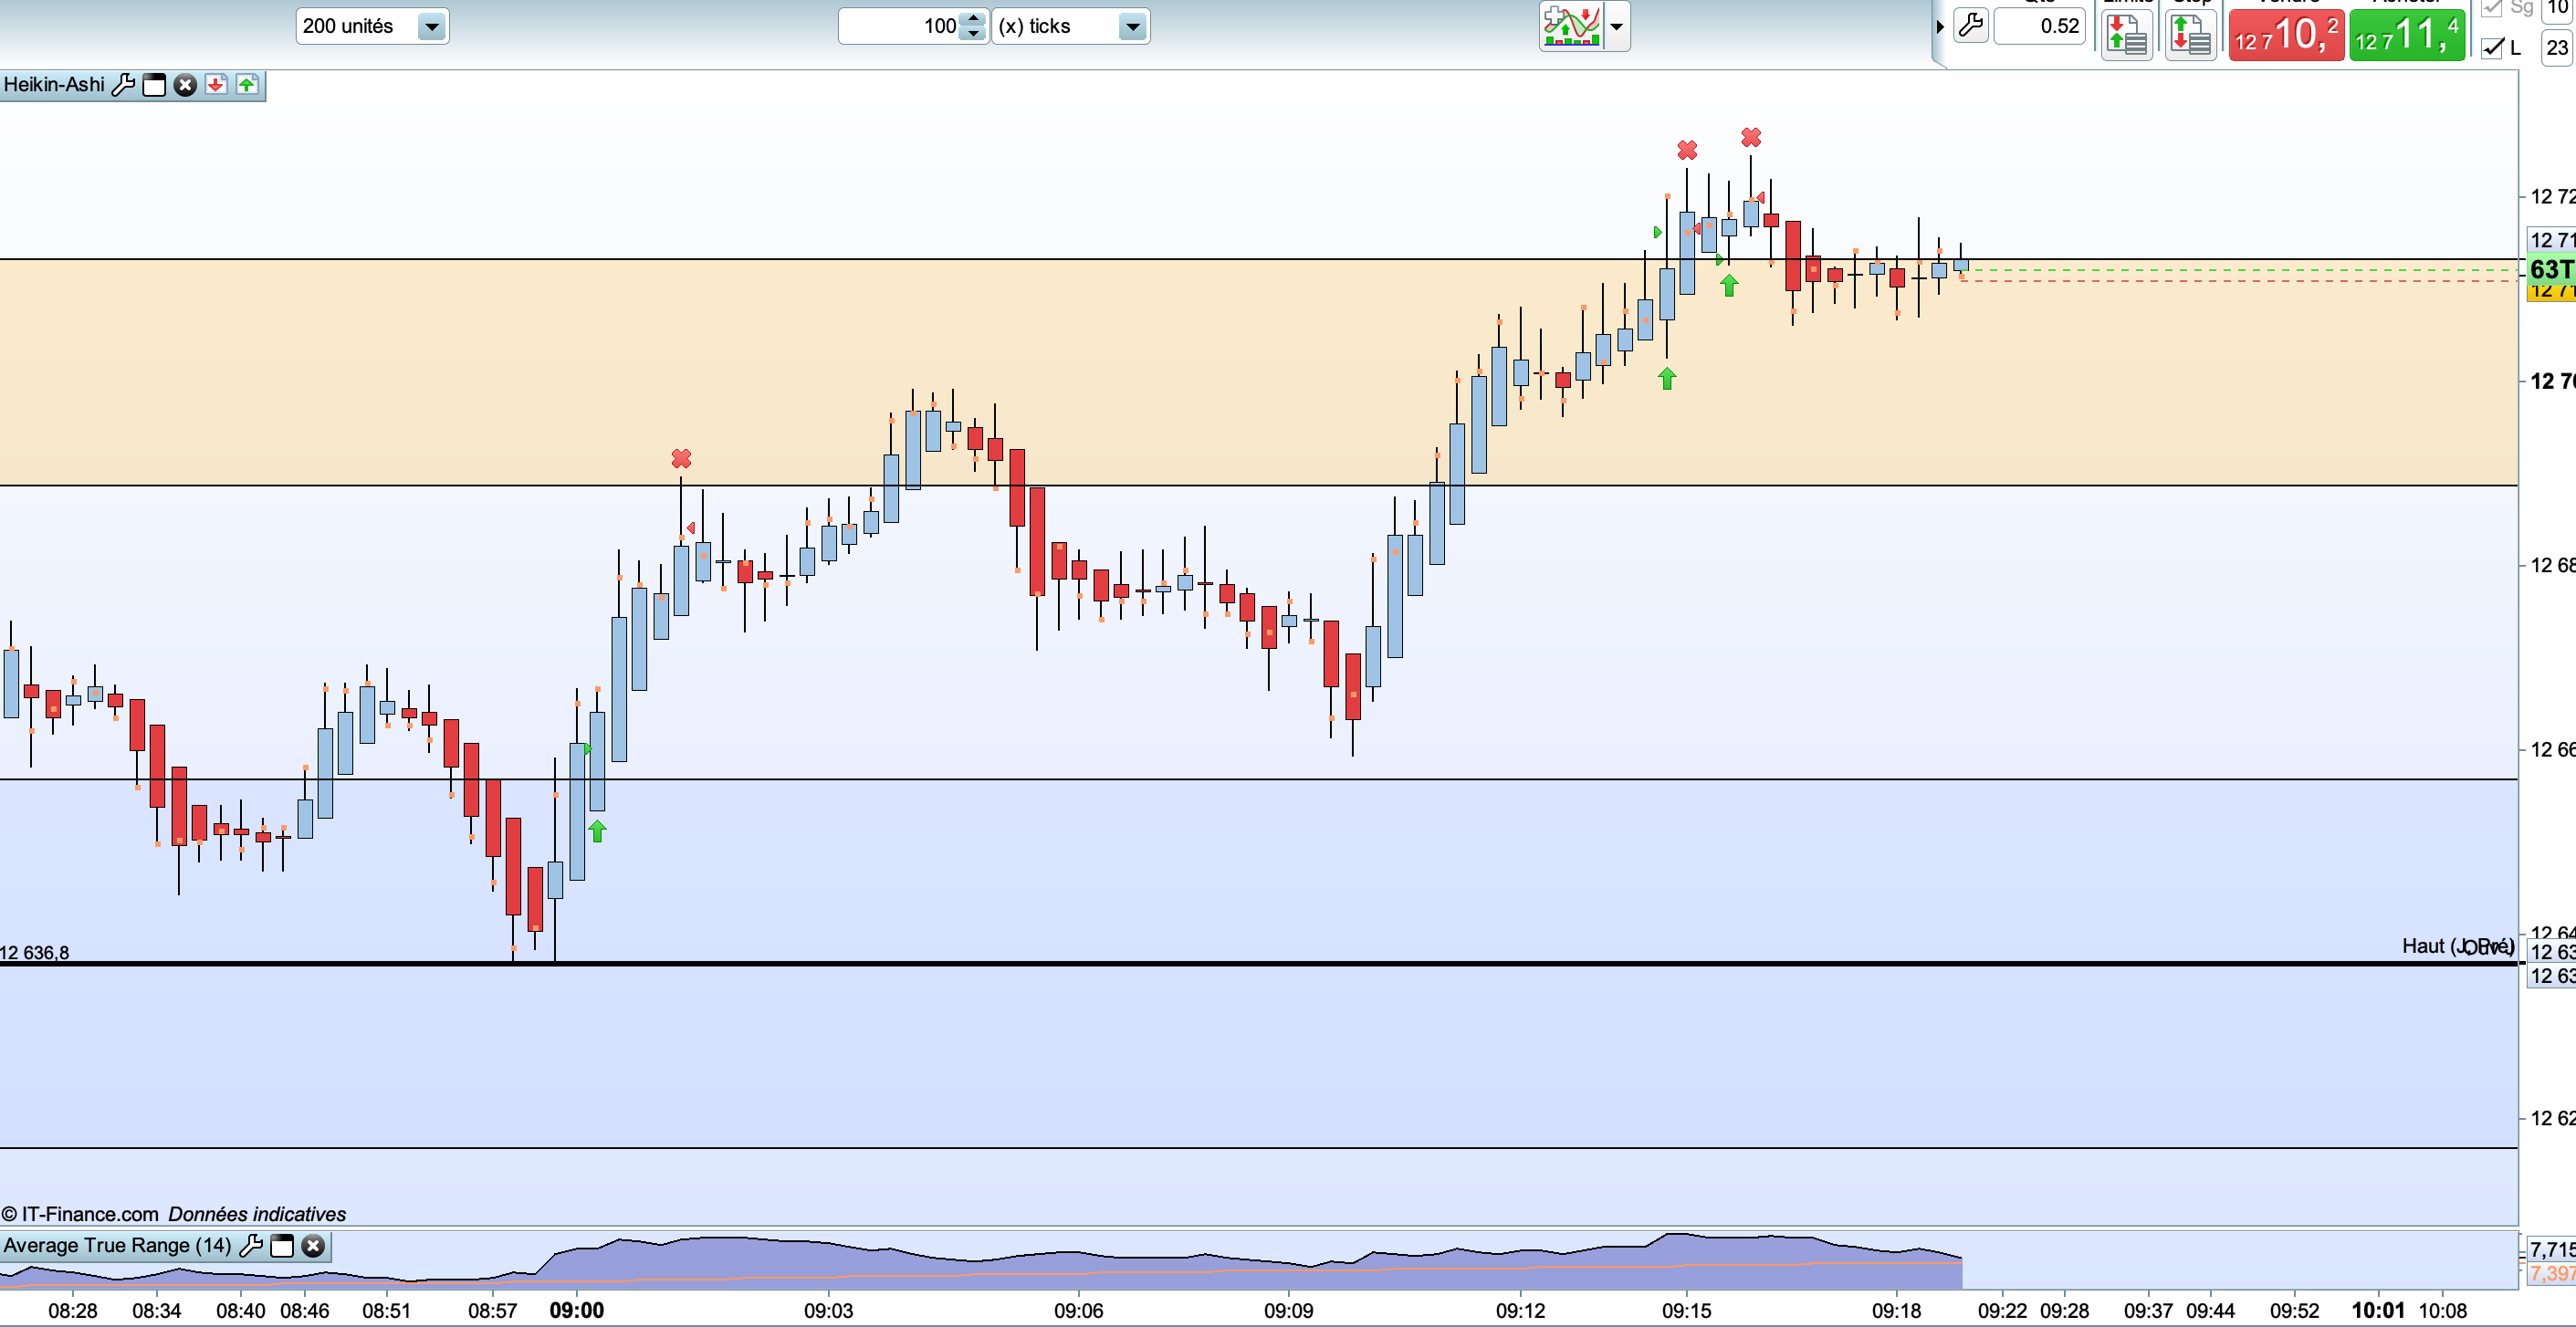Screen dimensions: 2576x1327
Task: Click the green Acheter price button
Action: coord(2406,36)
